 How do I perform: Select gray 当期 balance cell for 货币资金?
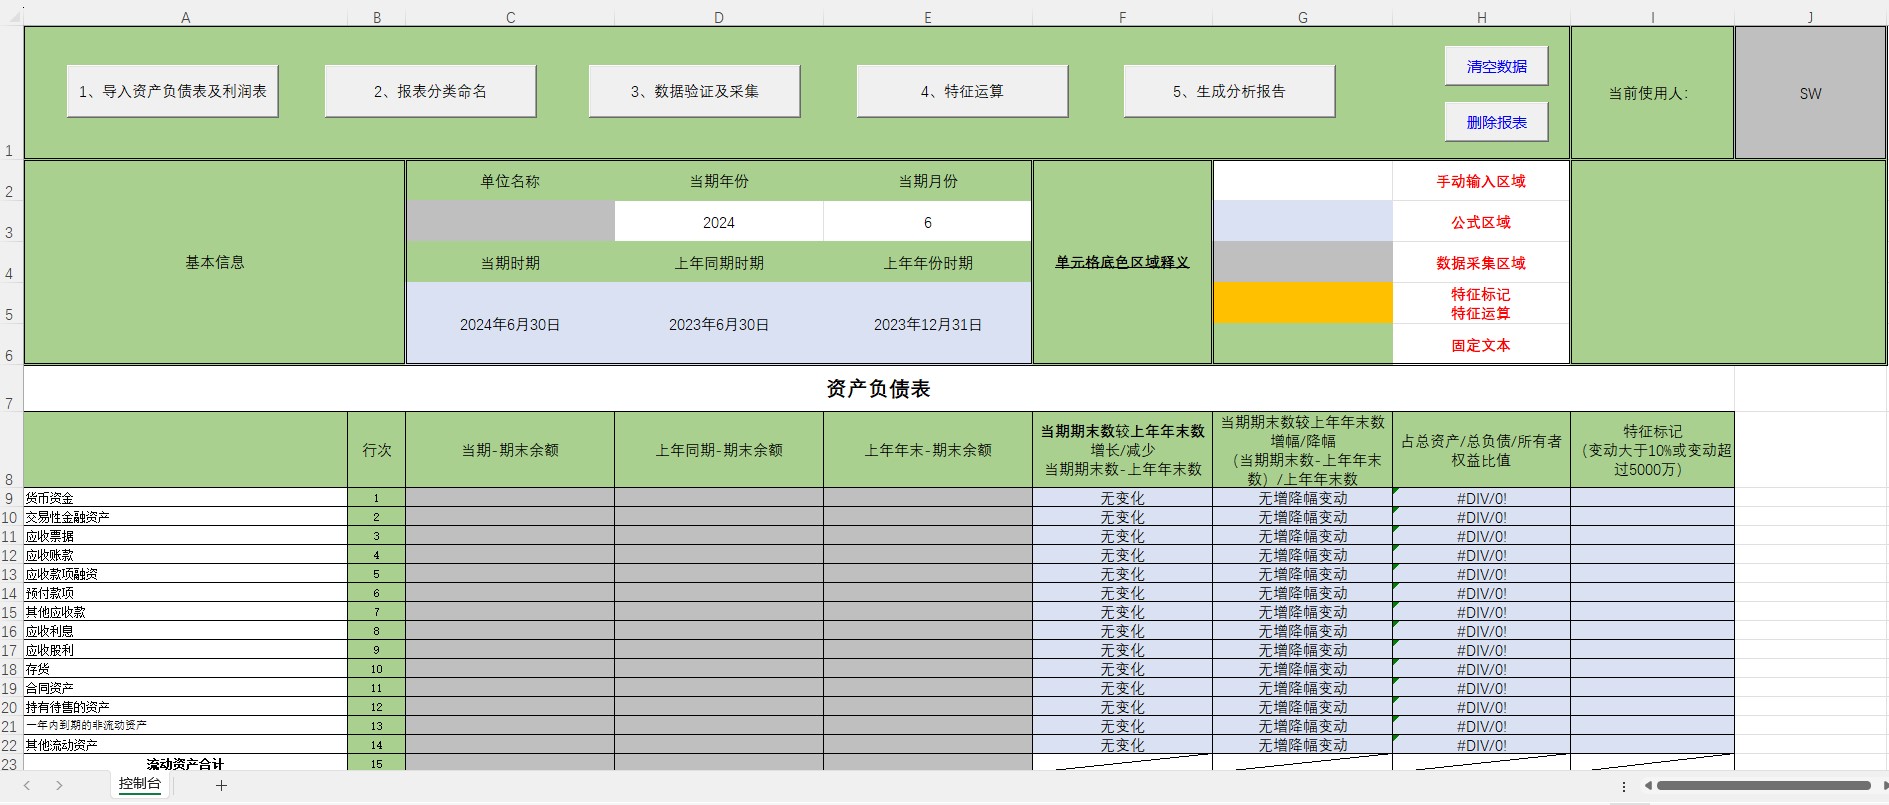[x=510, y=498]
